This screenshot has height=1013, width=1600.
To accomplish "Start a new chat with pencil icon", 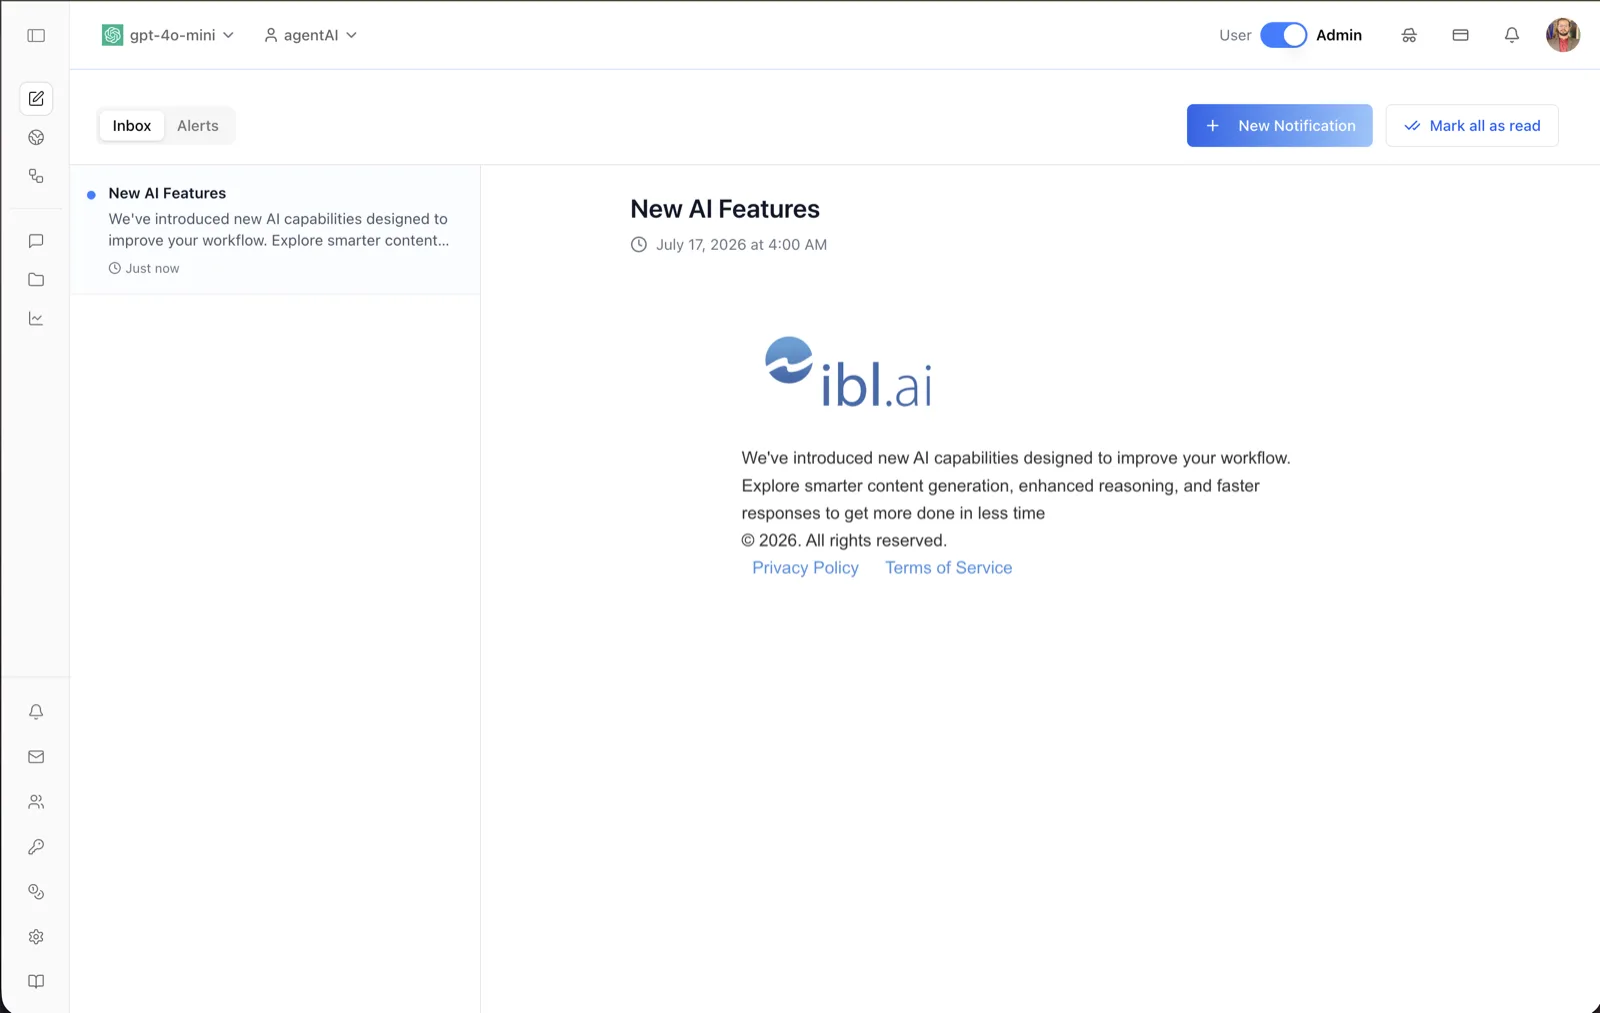I will [36, 99].
